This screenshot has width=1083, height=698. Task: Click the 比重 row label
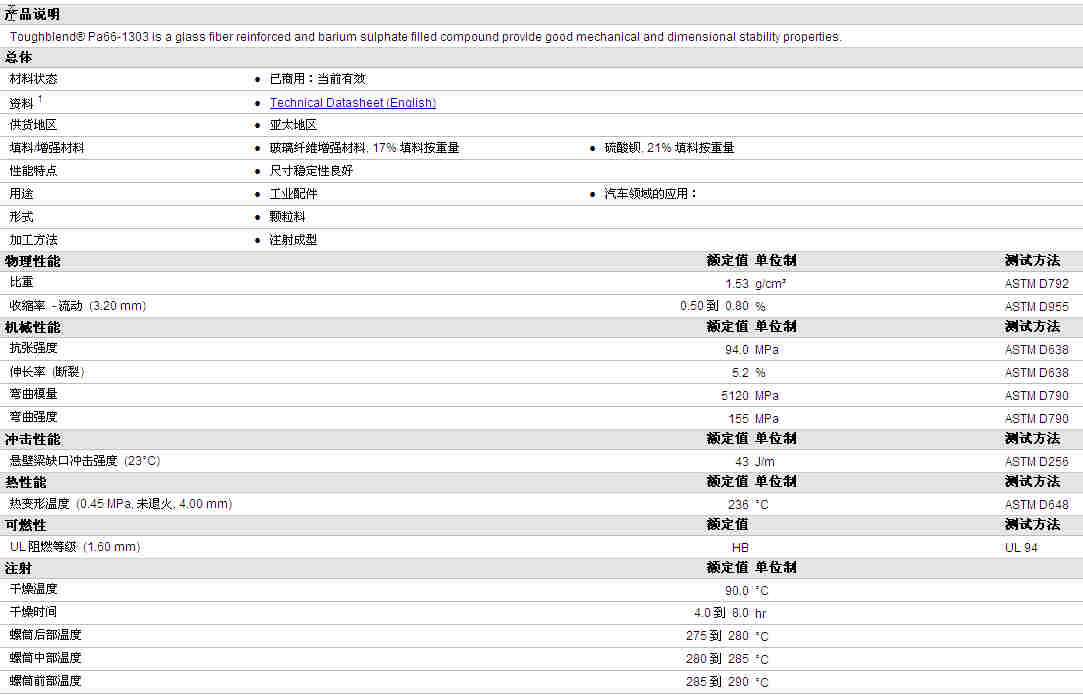[21, 282]
